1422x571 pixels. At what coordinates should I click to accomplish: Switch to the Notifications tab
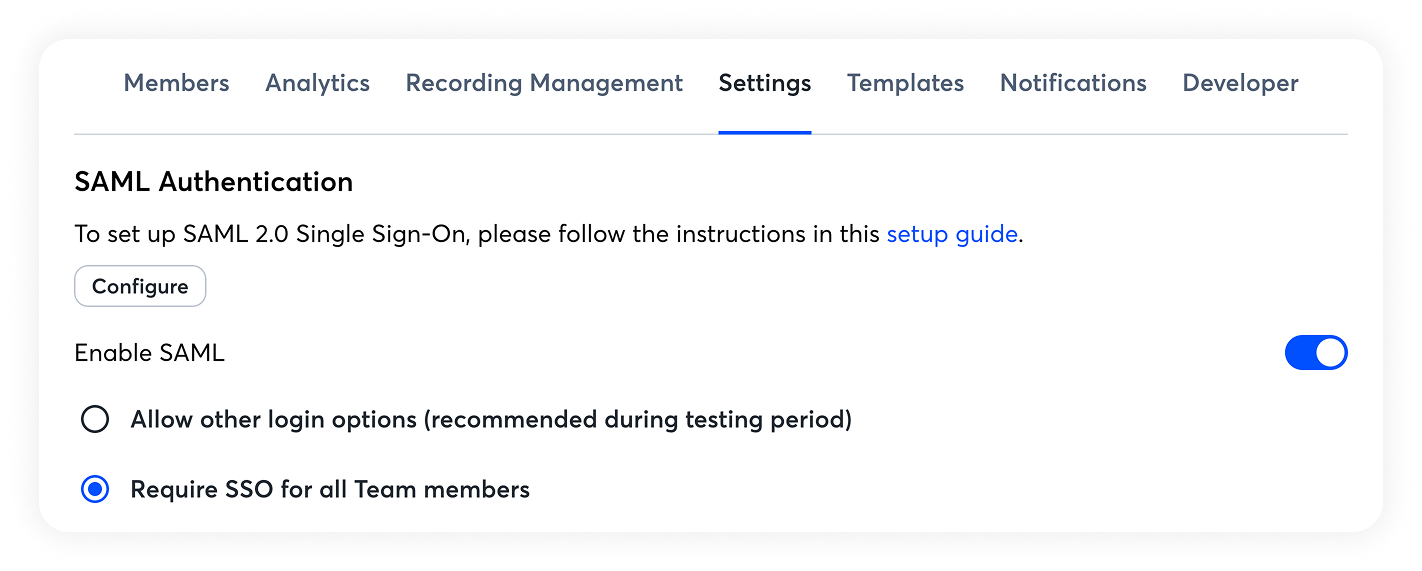(x=1073, y=83)
